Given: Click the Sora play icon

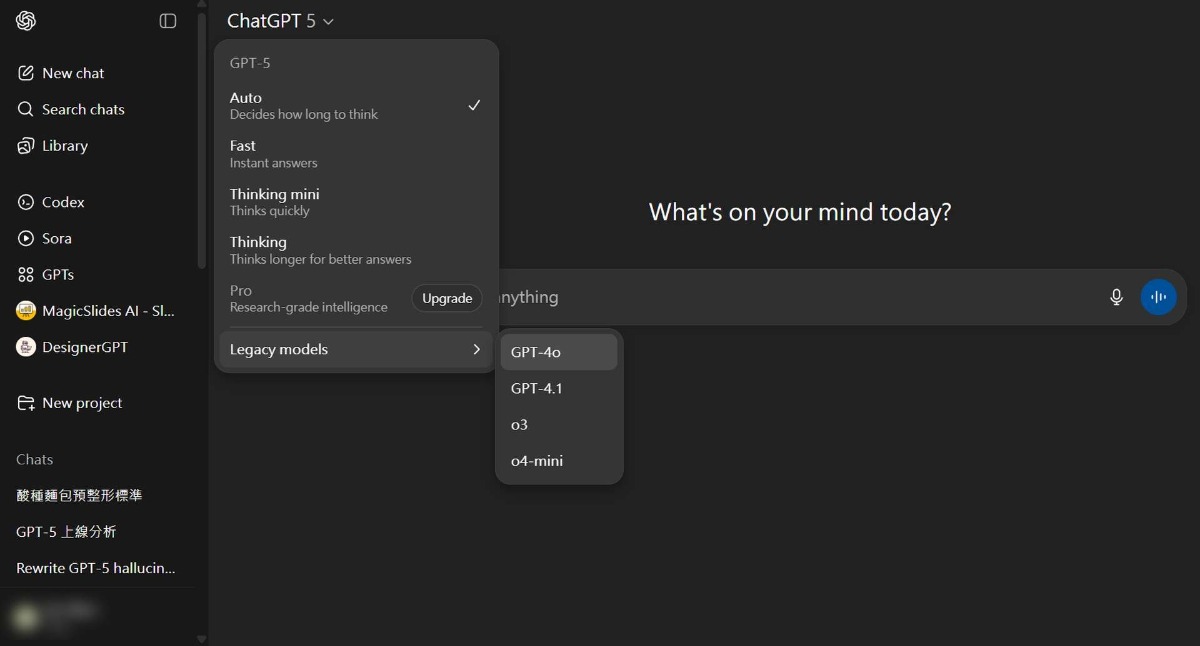Looking at the screenshot, I should click(26, 238).
